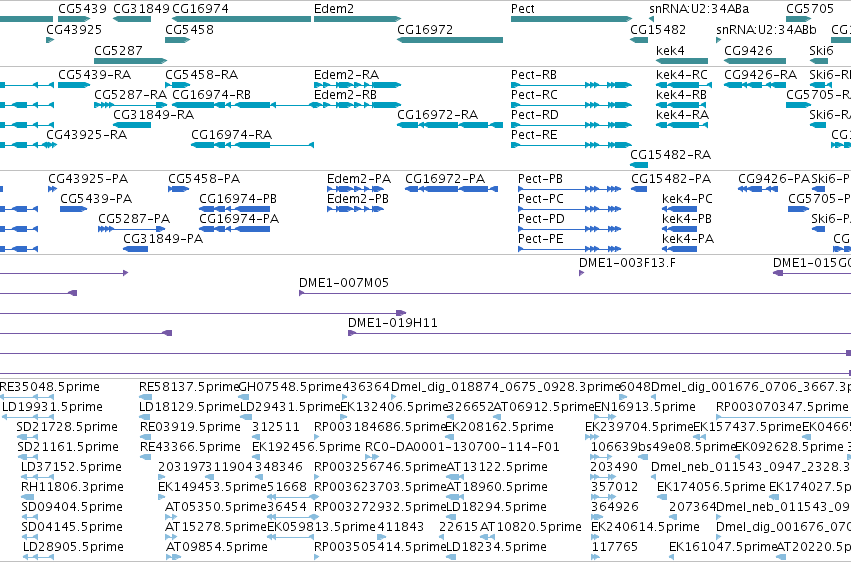851x562 pixels.
Task: Open the CG5705 gene label
Action: coord(810,9)
